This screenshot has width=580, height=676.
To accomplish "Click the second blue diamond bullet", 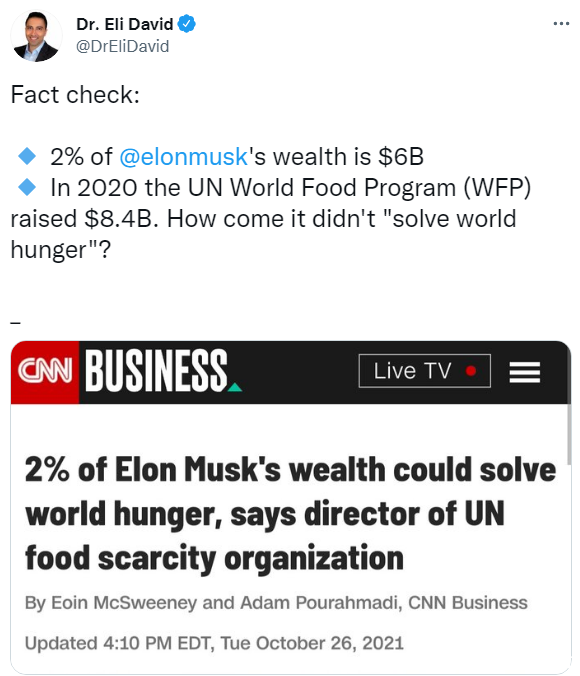I will [27, 187].
